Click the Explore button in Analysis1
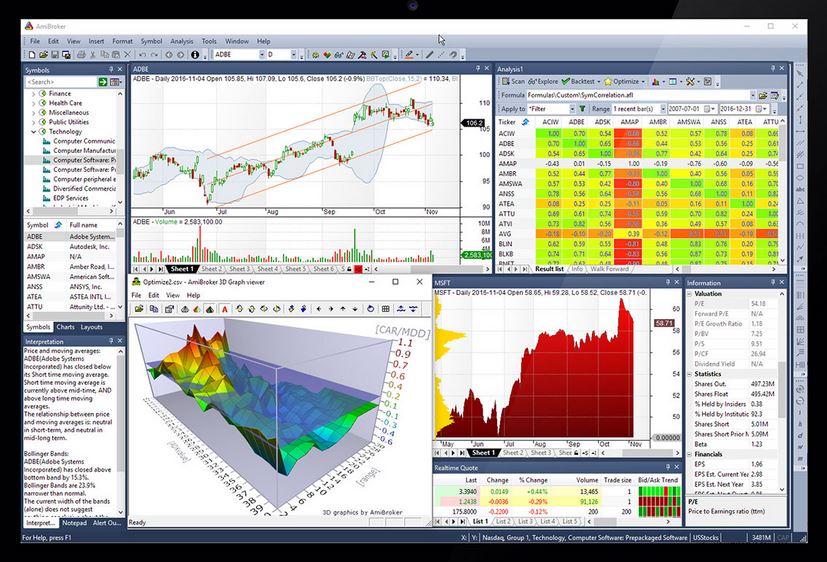This screenshot has width=827, height=562. [x=543, y=81]
